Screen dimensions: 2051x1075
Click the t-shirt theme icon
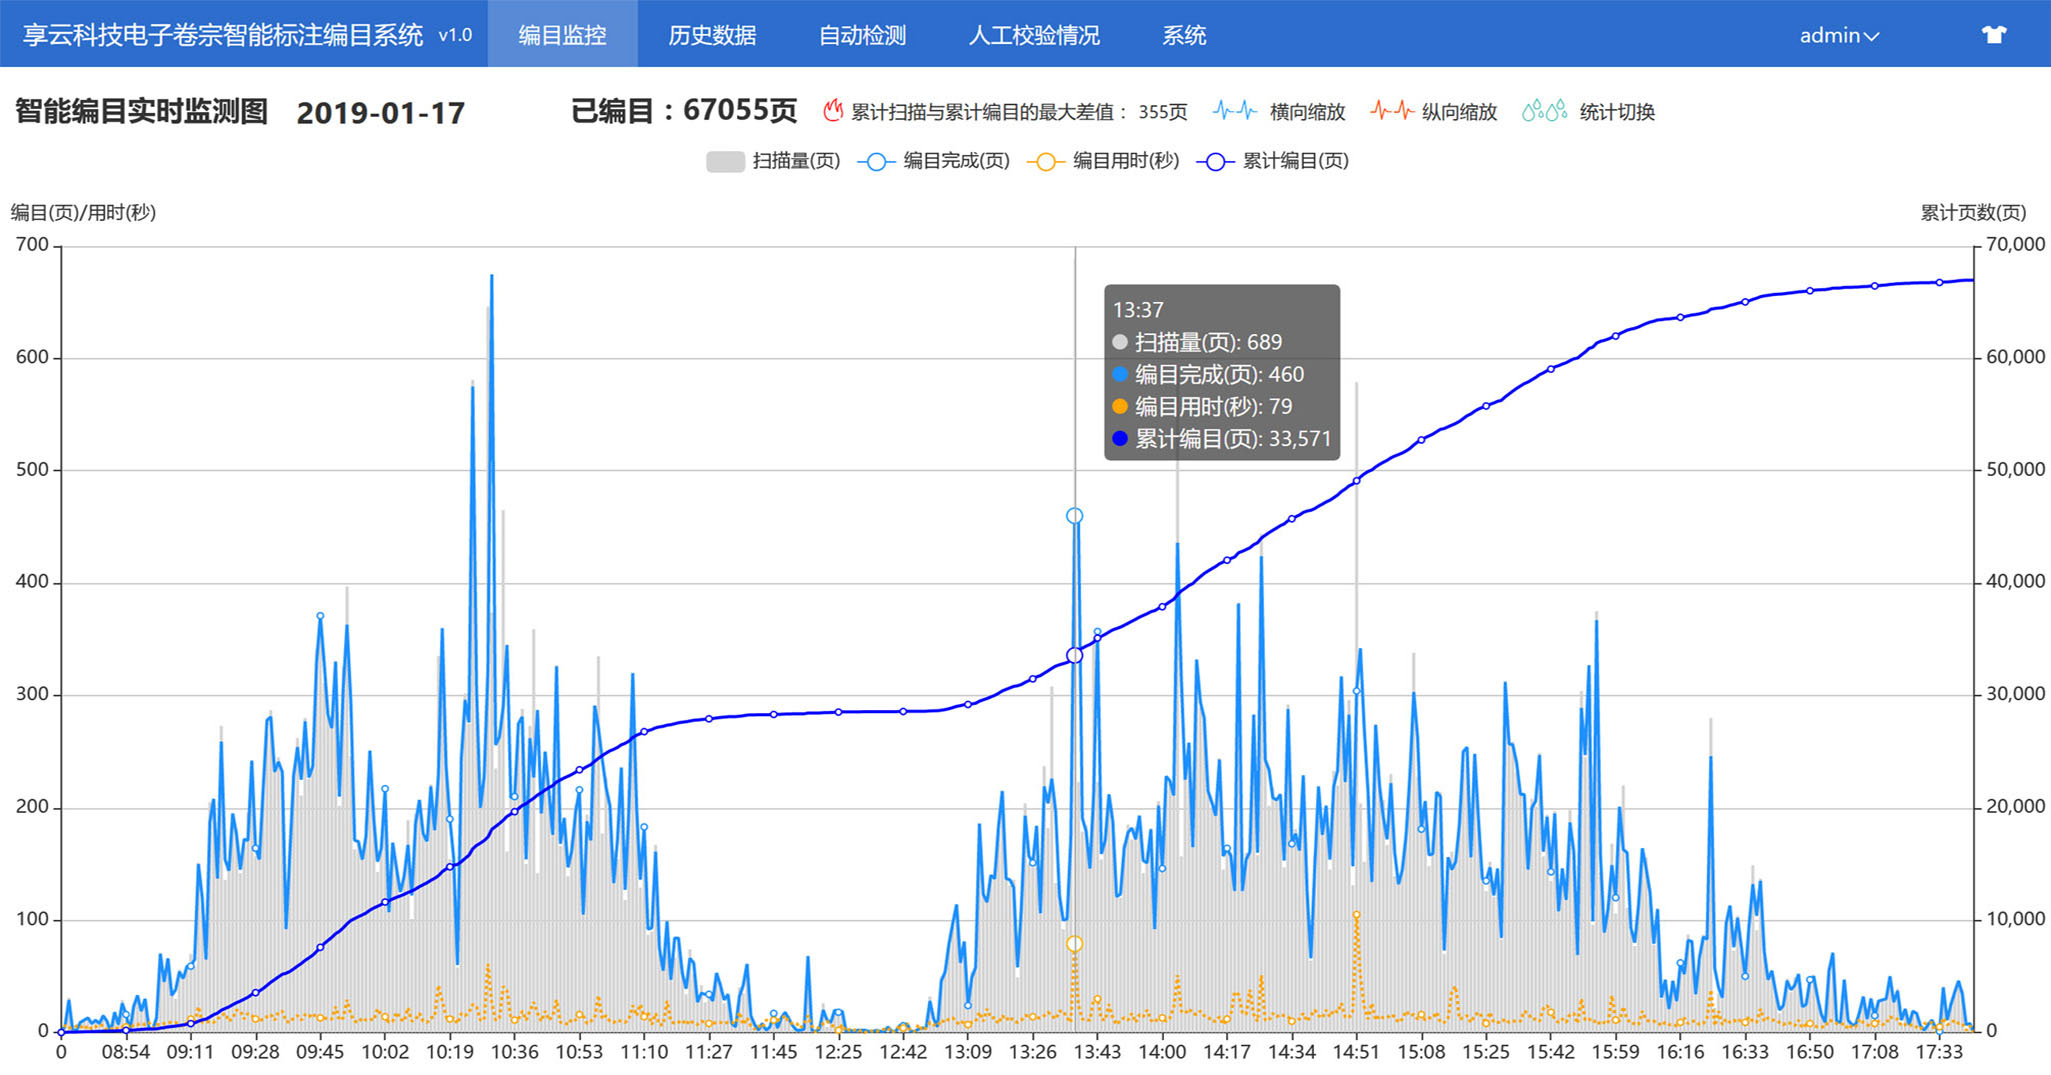click(1993, 35)
